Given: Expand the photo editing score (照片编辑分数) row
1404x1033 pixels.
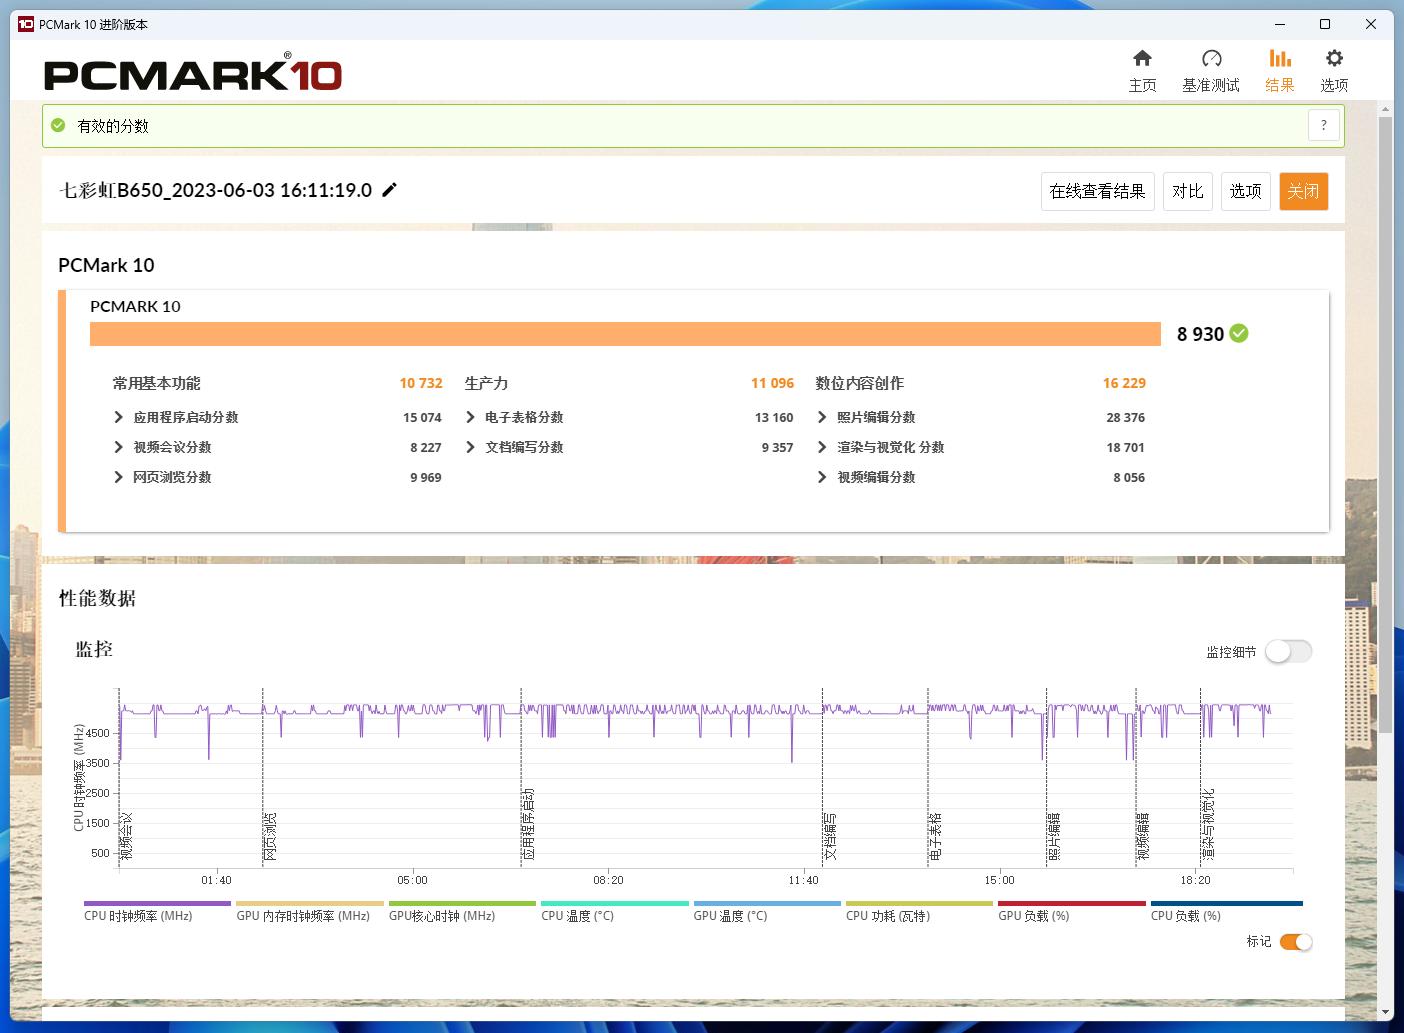Looking at the screenshot, I should [823, 418].
